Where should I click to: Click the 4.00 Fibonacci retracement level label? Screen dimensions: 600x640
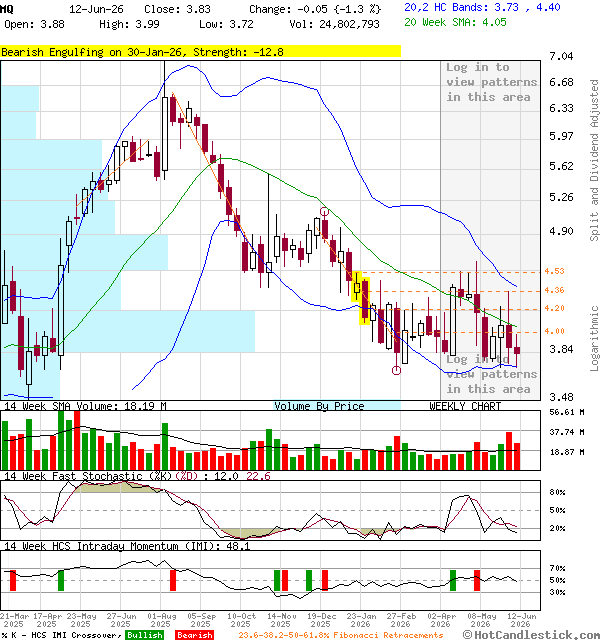[x=554, y=331]
